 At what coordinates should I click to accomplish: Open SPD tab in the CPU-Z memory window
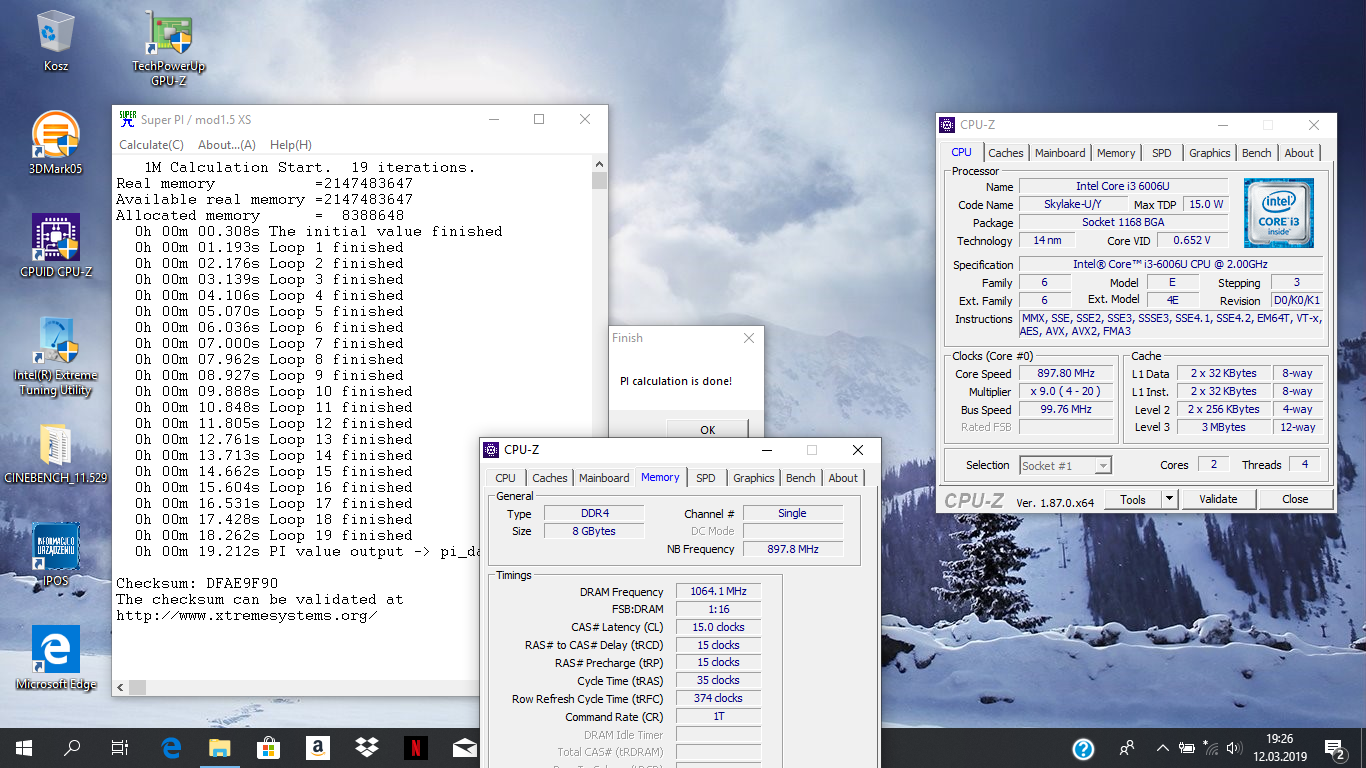(x=706, y=478)
